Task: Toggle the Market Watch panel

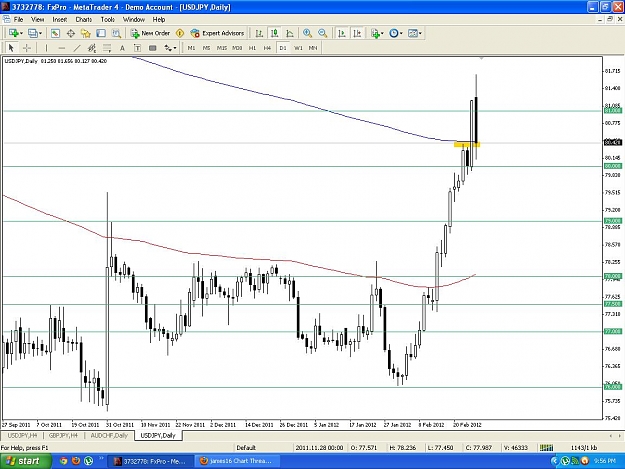Action: [55, 33]
